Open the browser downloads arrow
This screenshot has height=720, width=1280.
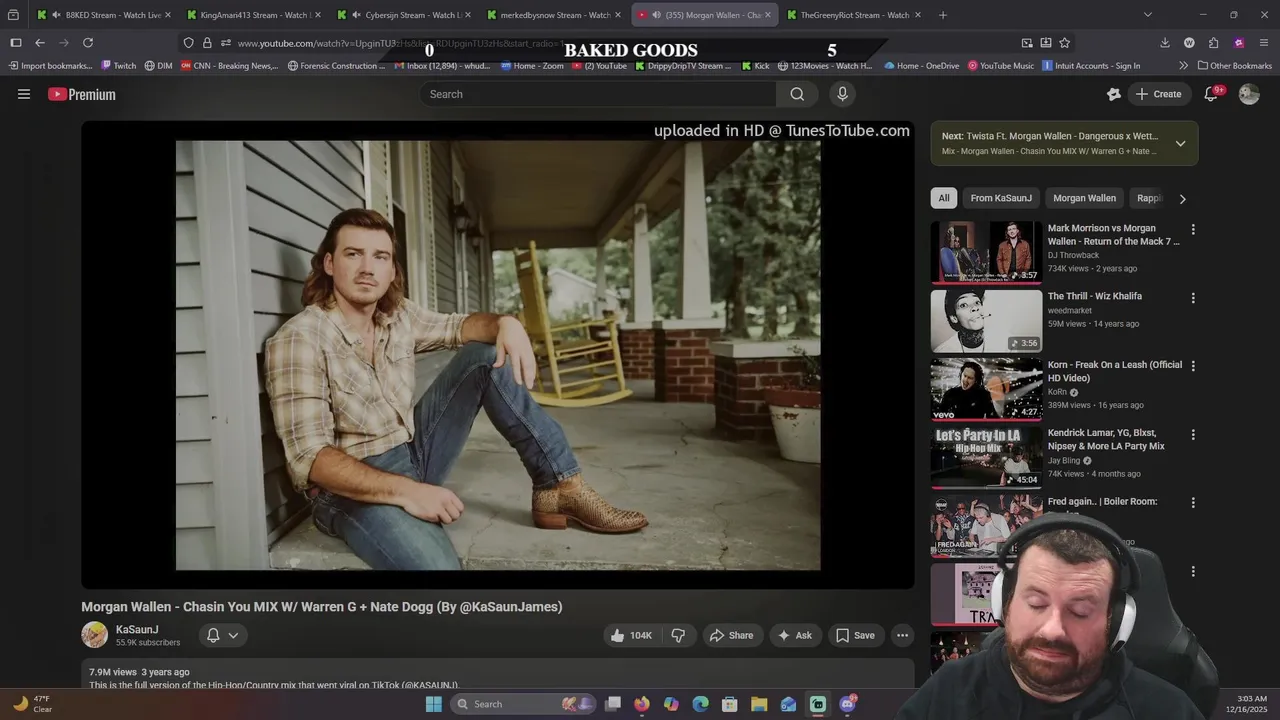[x=1165, y=43]
